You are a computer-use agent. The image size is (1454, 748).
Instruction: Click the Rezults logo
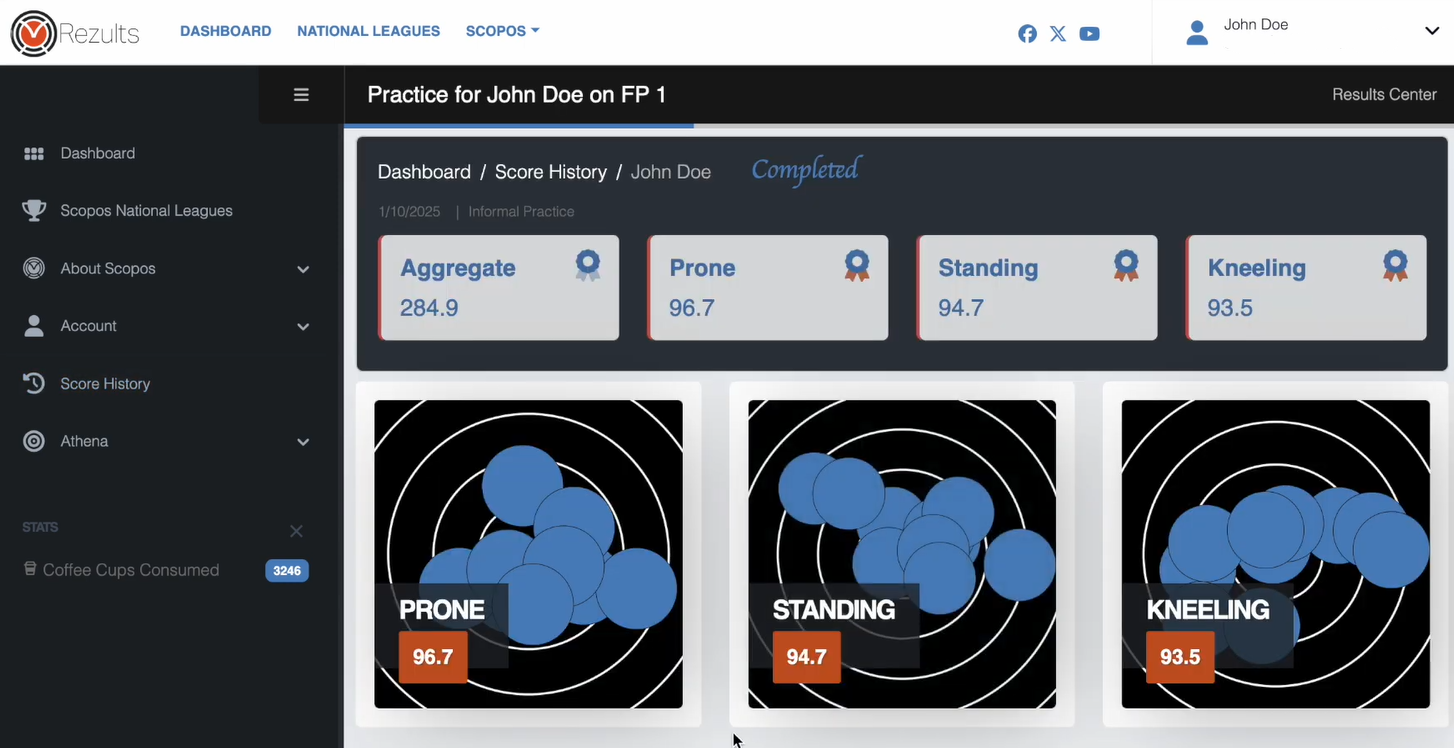(75, 33)
